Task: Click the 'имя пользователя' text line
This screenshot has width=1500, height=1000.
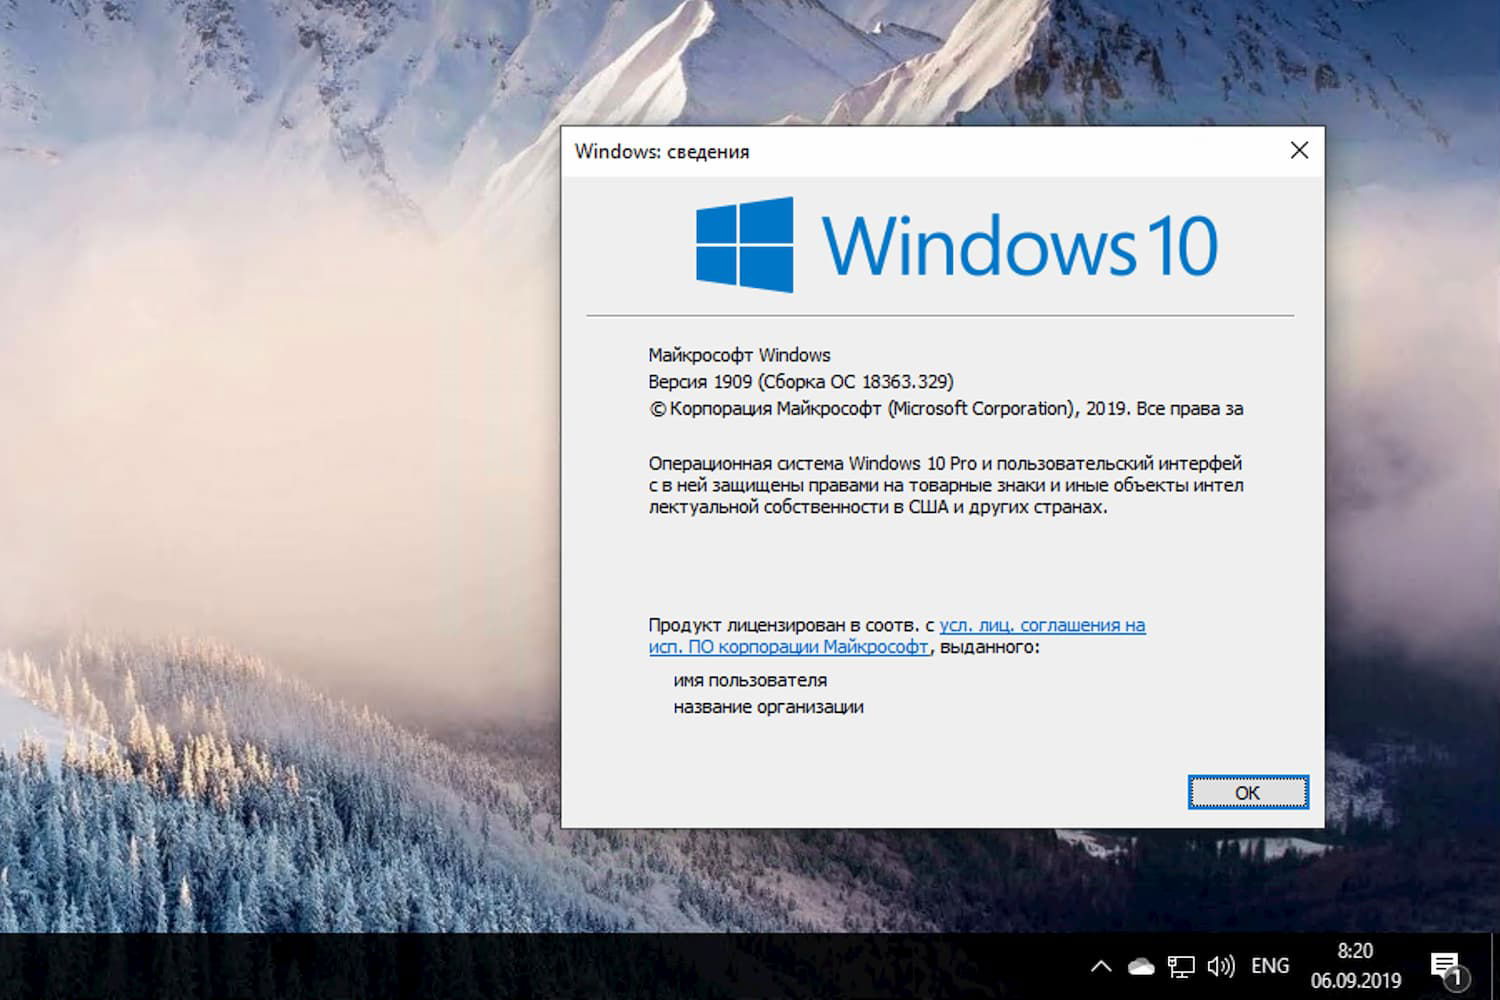Action: [x=748, y=680]
